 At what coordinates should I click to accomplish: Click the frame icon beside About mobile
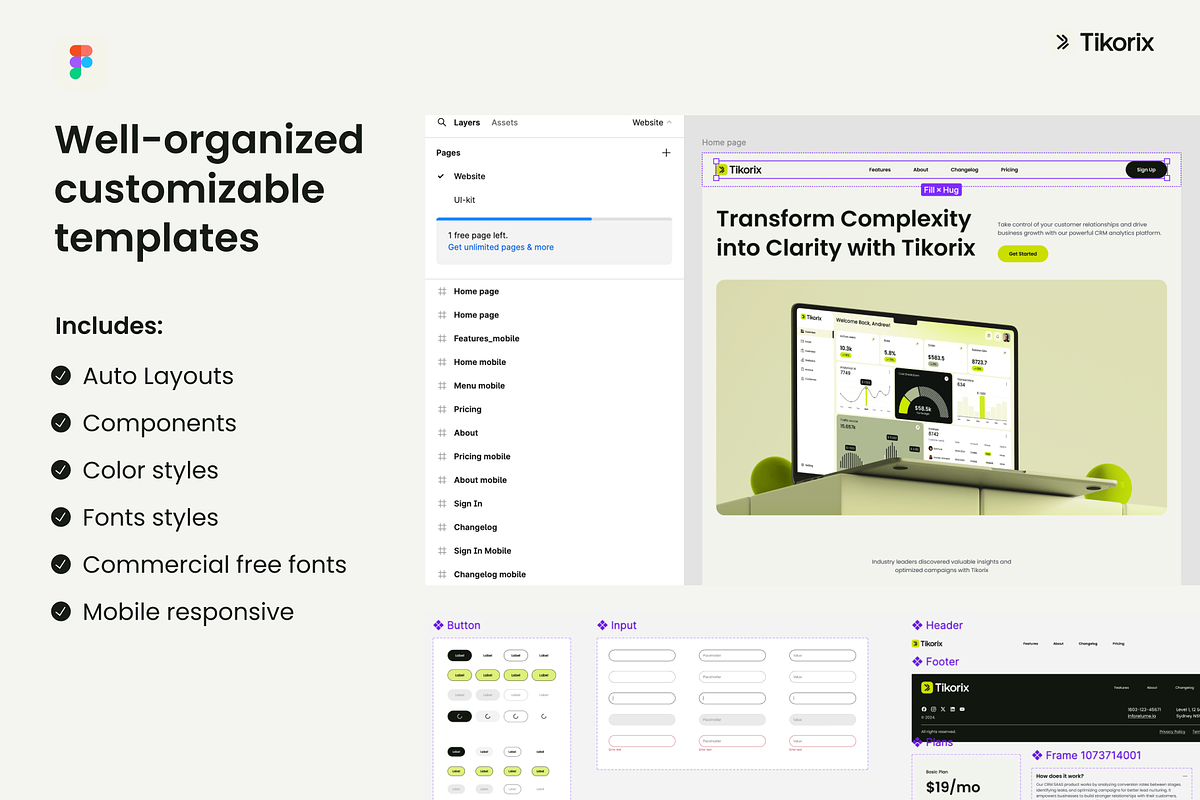coord(442,480)
